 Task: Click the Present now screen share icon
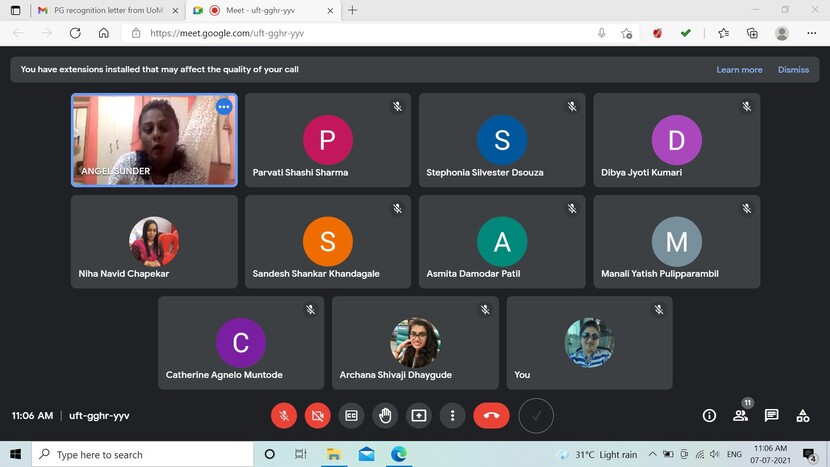[x=419, y=415]
